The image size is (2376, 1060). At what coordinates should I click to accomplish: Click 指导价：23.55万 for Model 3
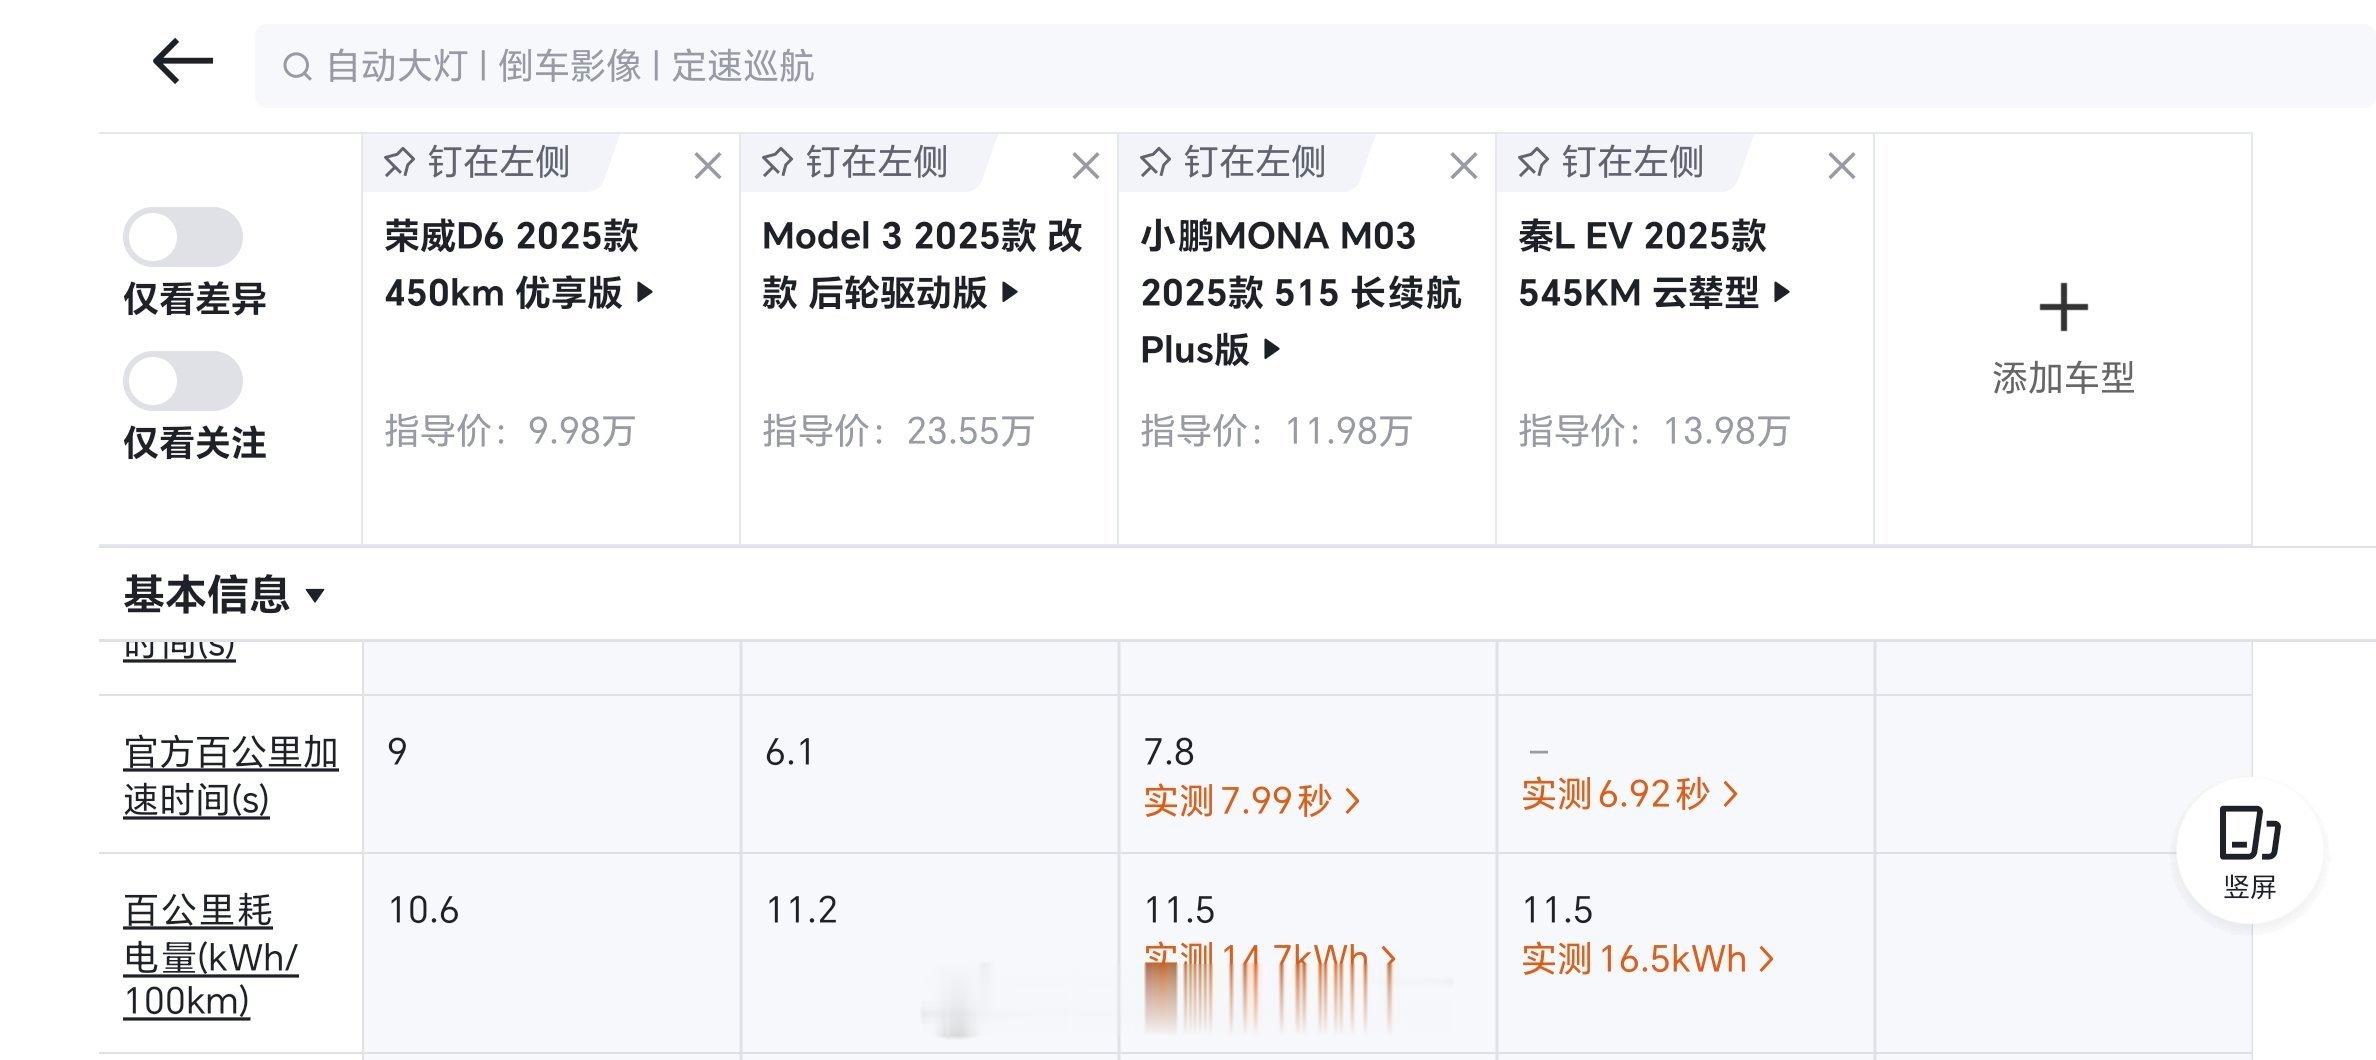[898, 431]
